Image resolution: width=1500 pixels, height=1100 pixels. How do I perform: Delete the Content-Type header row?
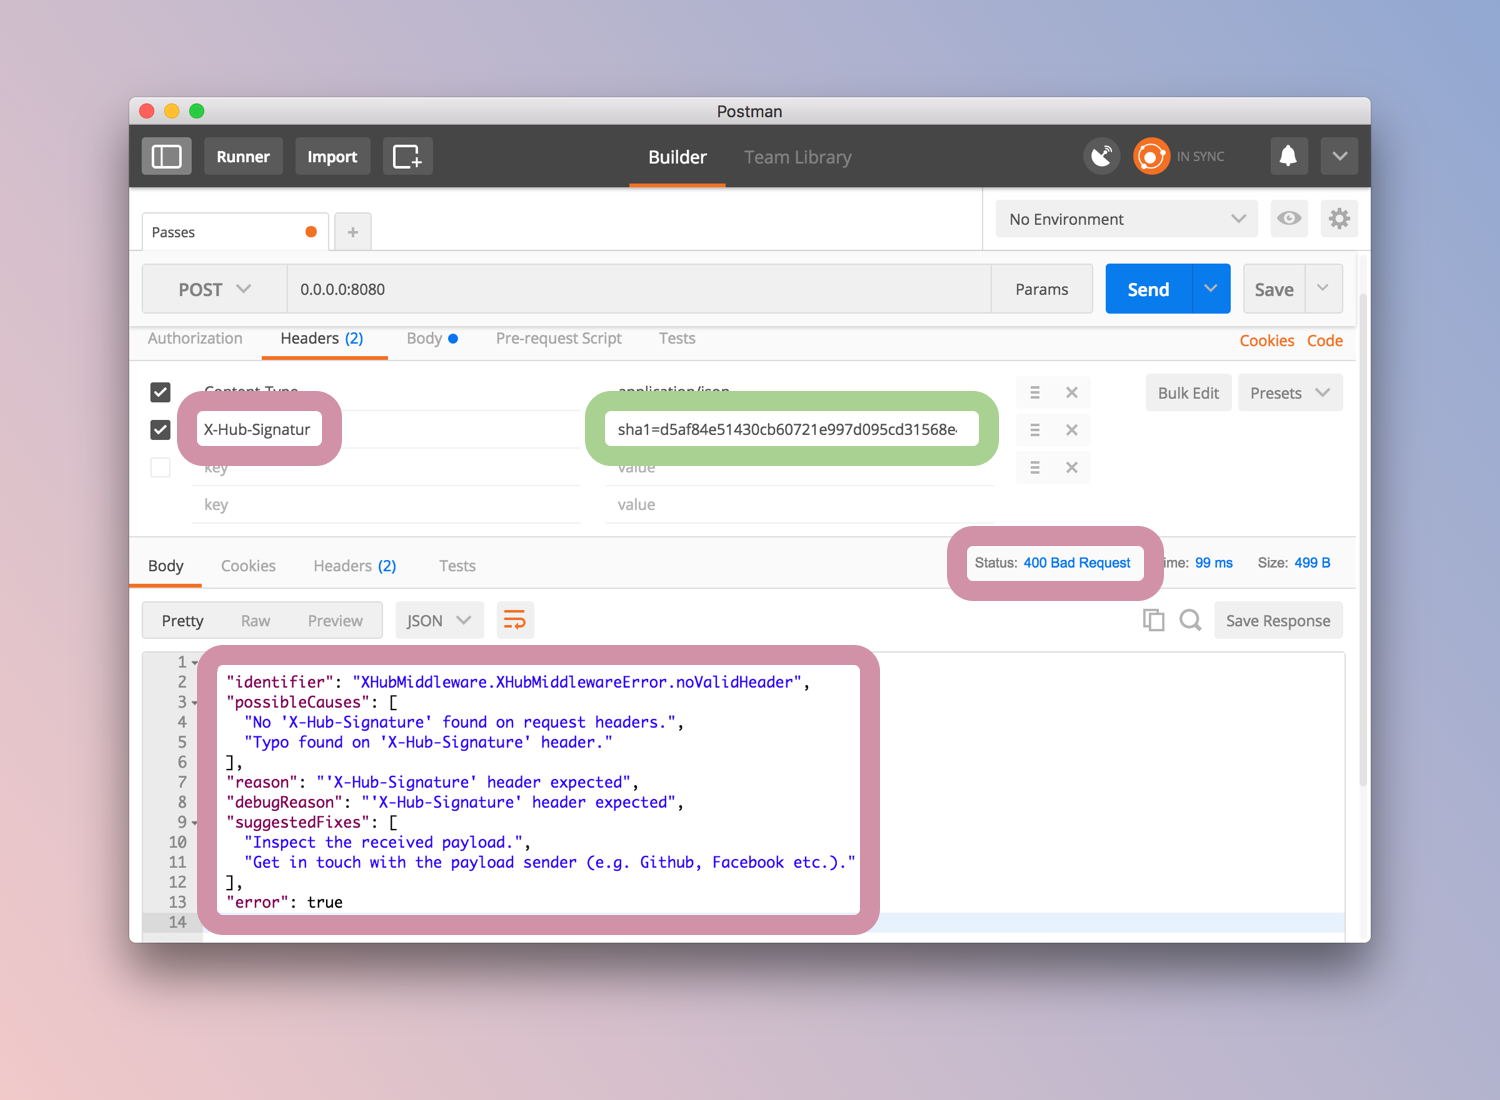[x=1072, y=392]
